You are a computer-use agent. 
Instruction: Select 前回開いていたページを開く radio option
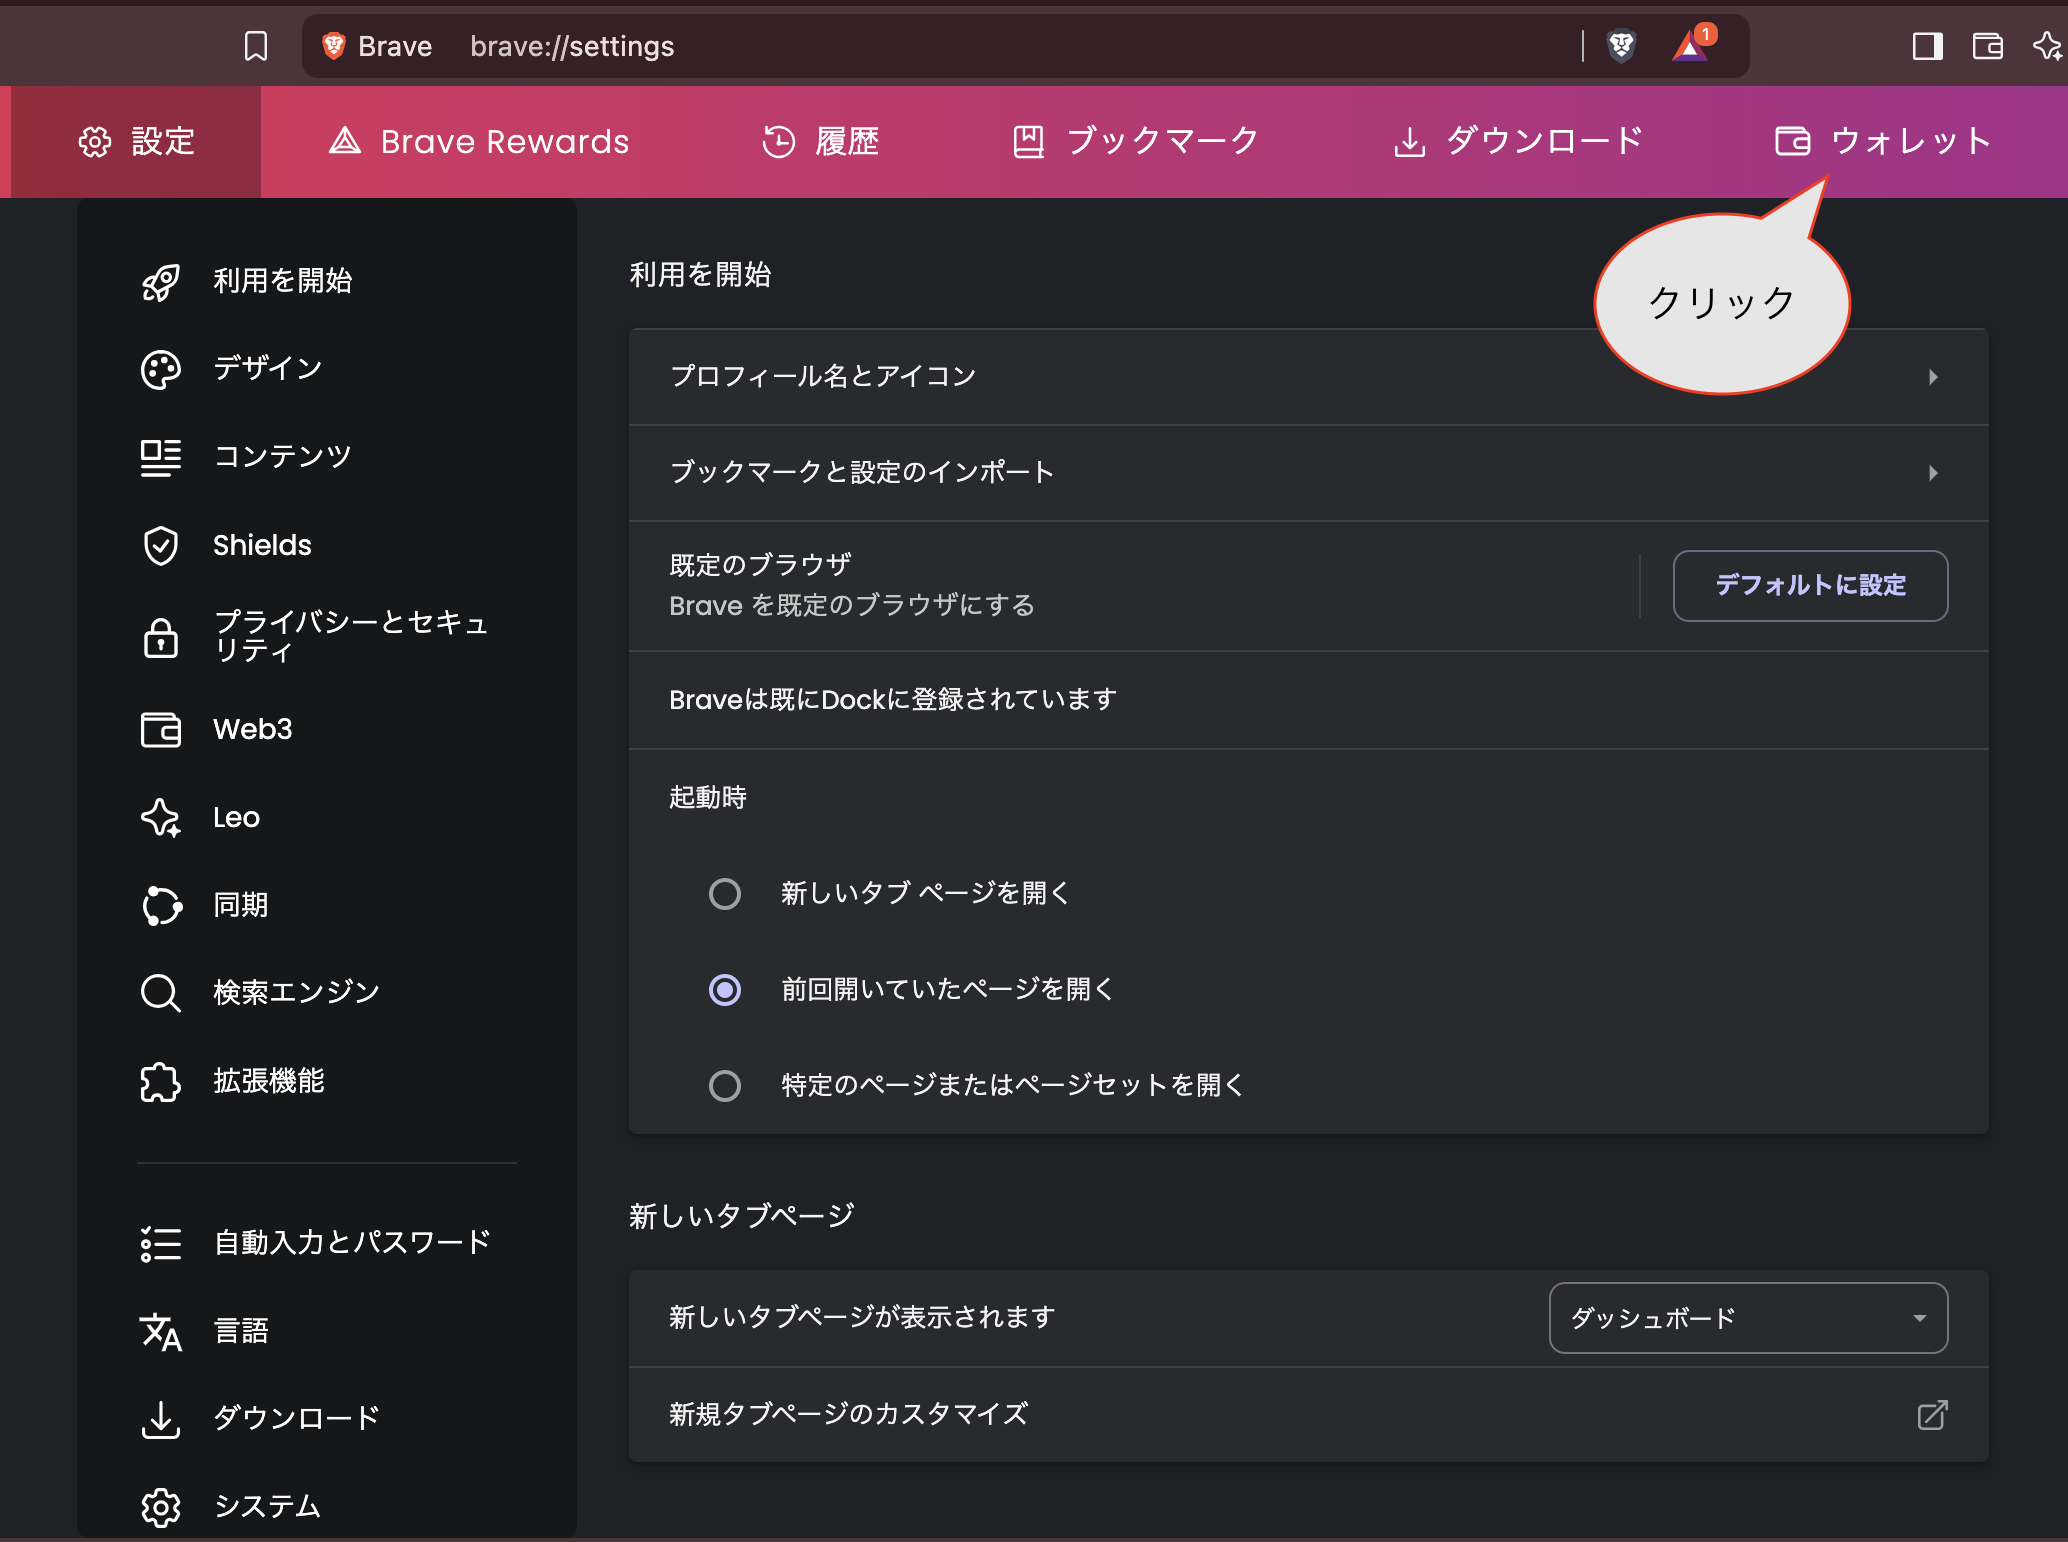click(725, 989)
